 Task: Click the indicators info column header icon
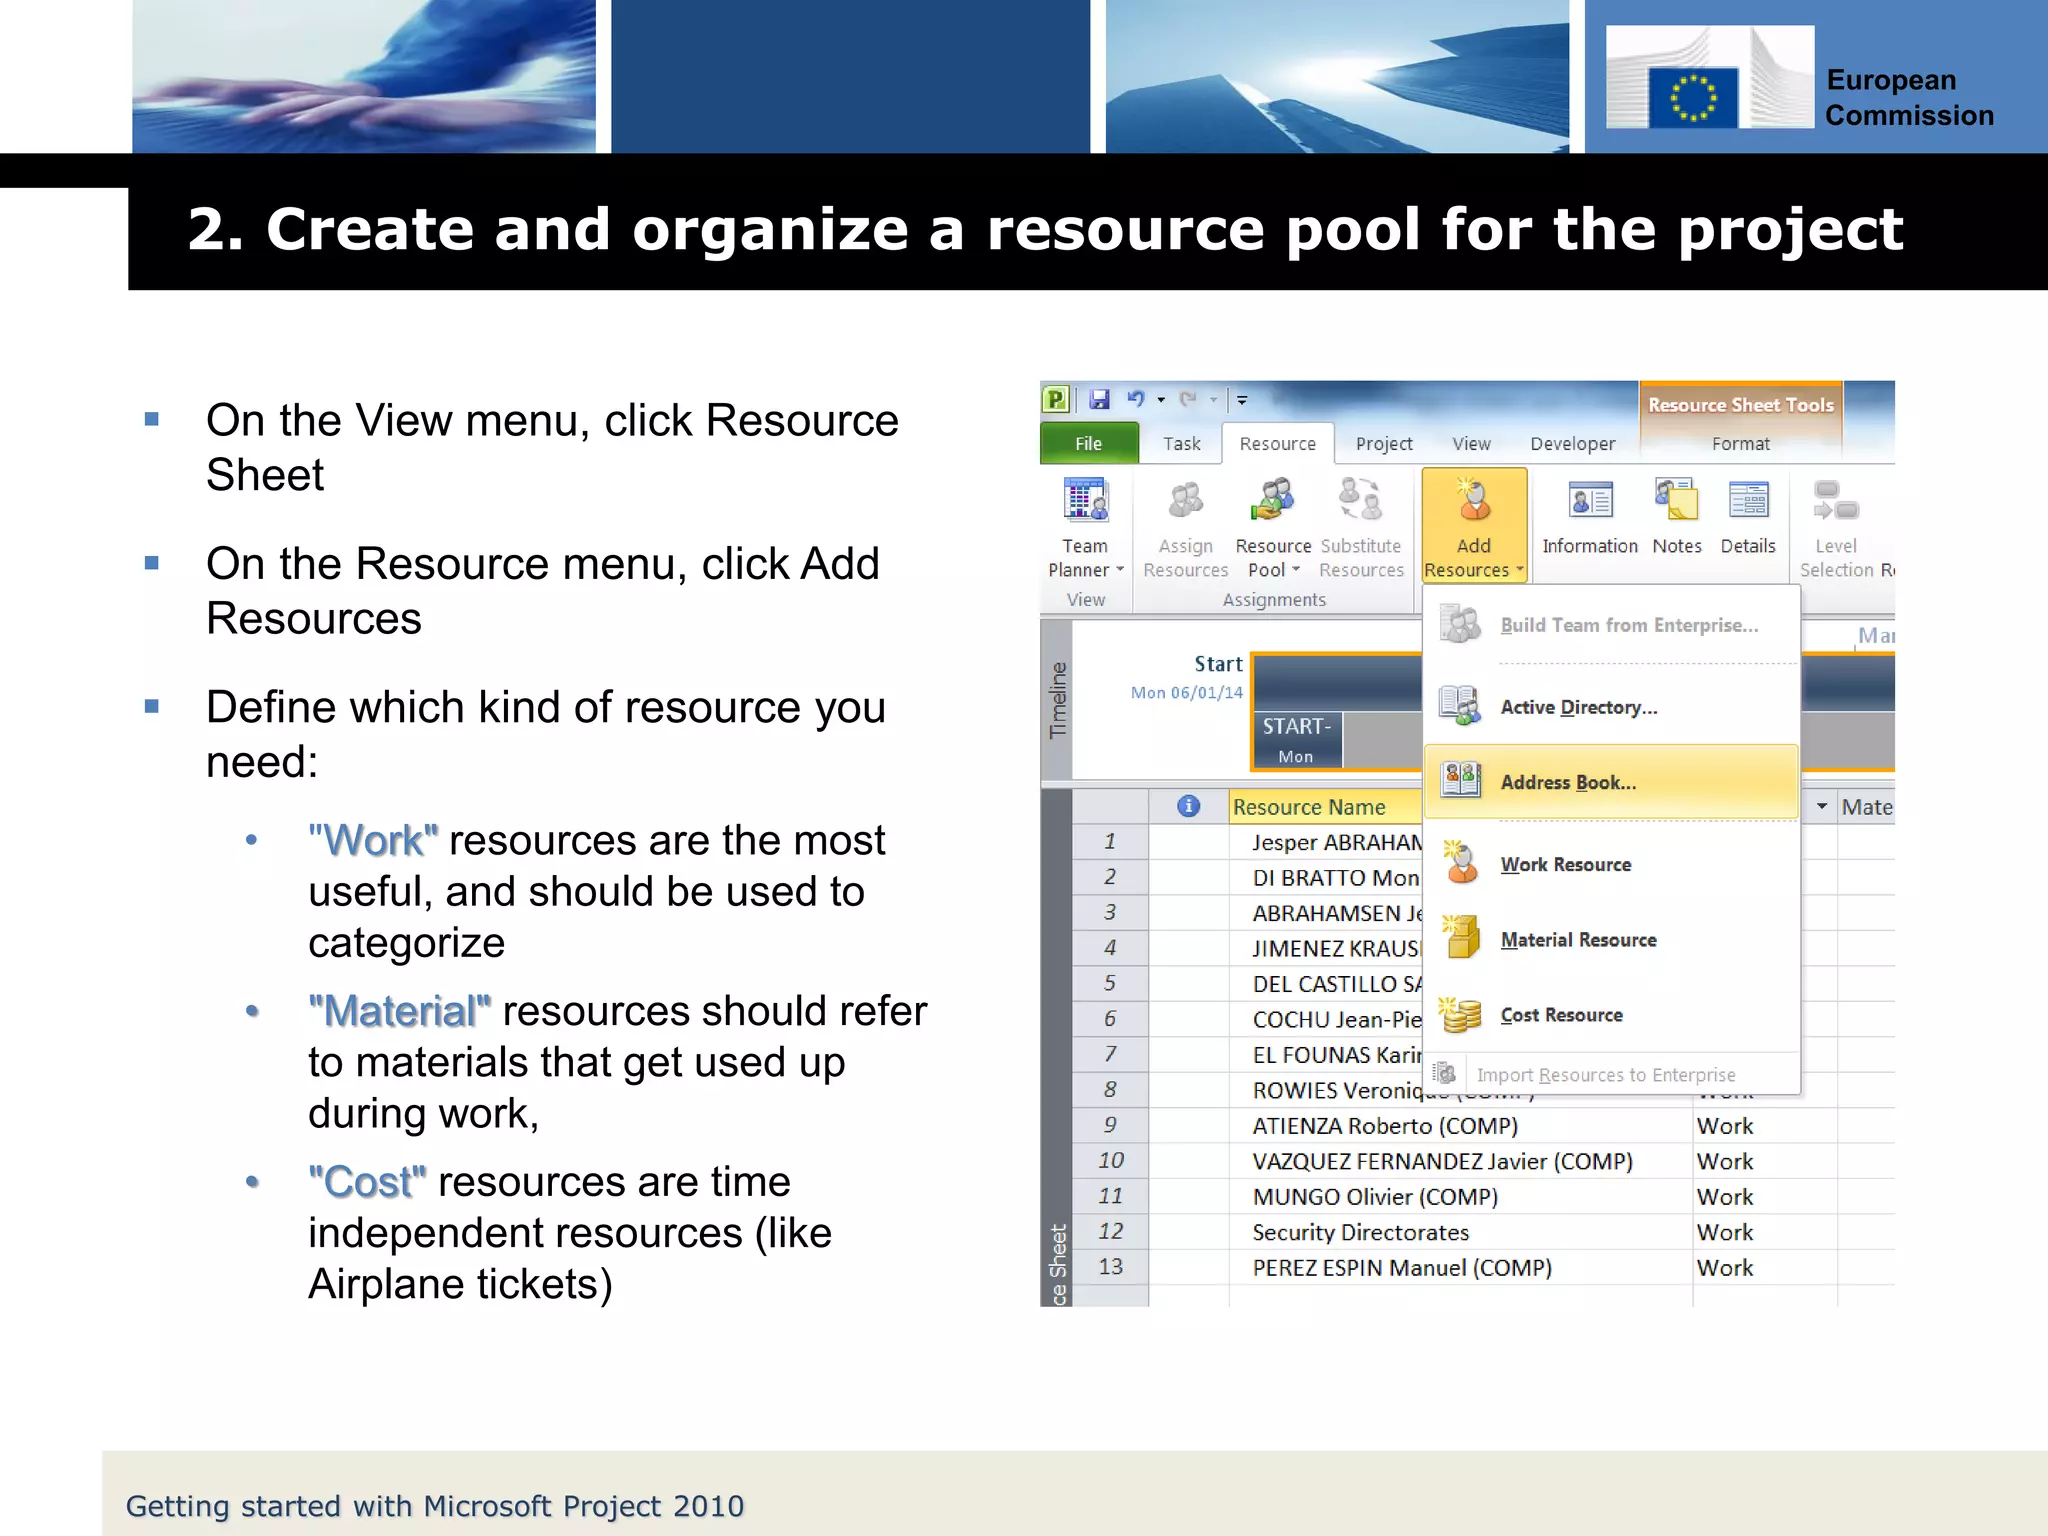[1188, 806]
